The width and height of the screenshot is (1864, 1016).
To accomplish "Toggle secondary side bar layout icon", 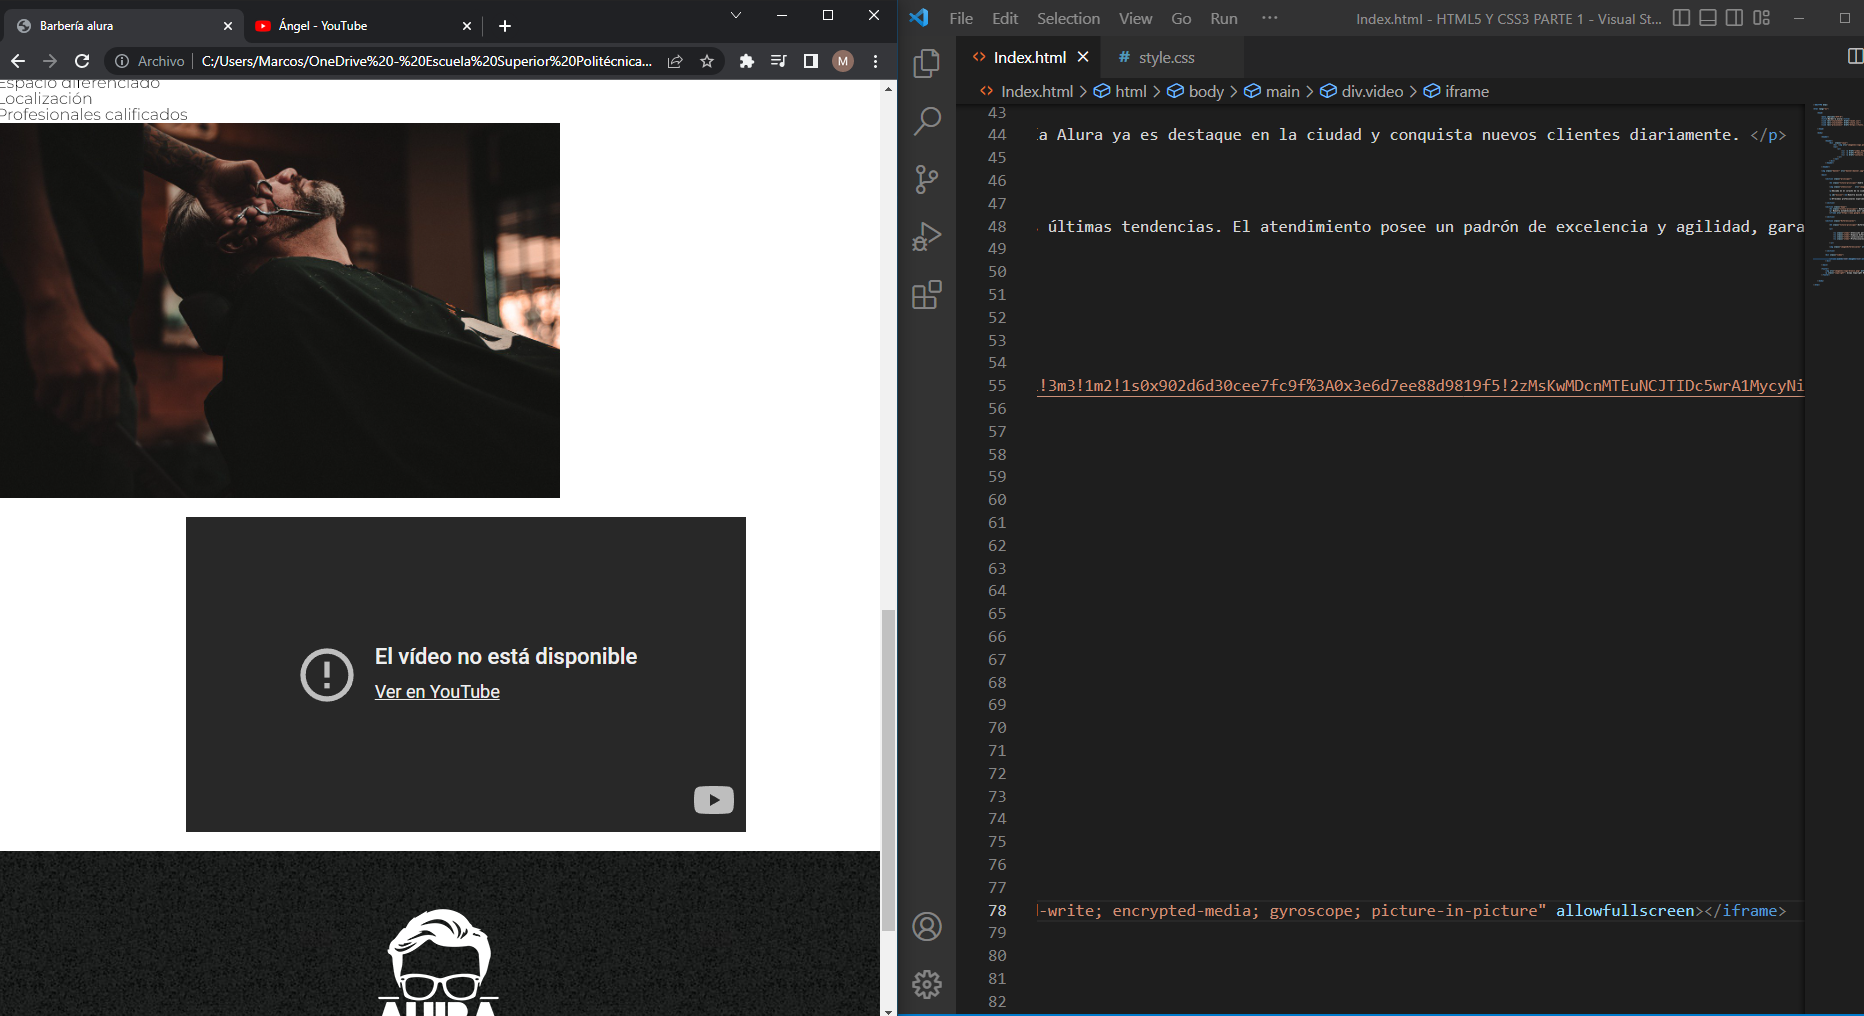I will click(x=1734, y=18).
